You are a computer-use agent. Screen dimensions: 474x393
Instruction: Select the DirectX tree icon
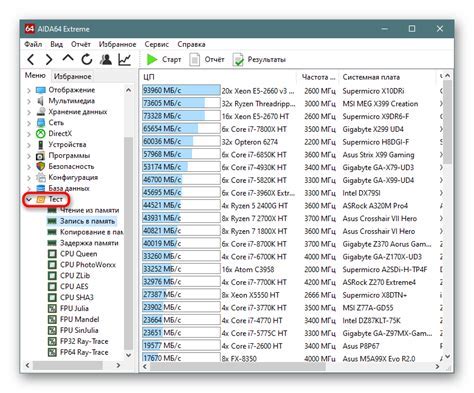[41, 134]
